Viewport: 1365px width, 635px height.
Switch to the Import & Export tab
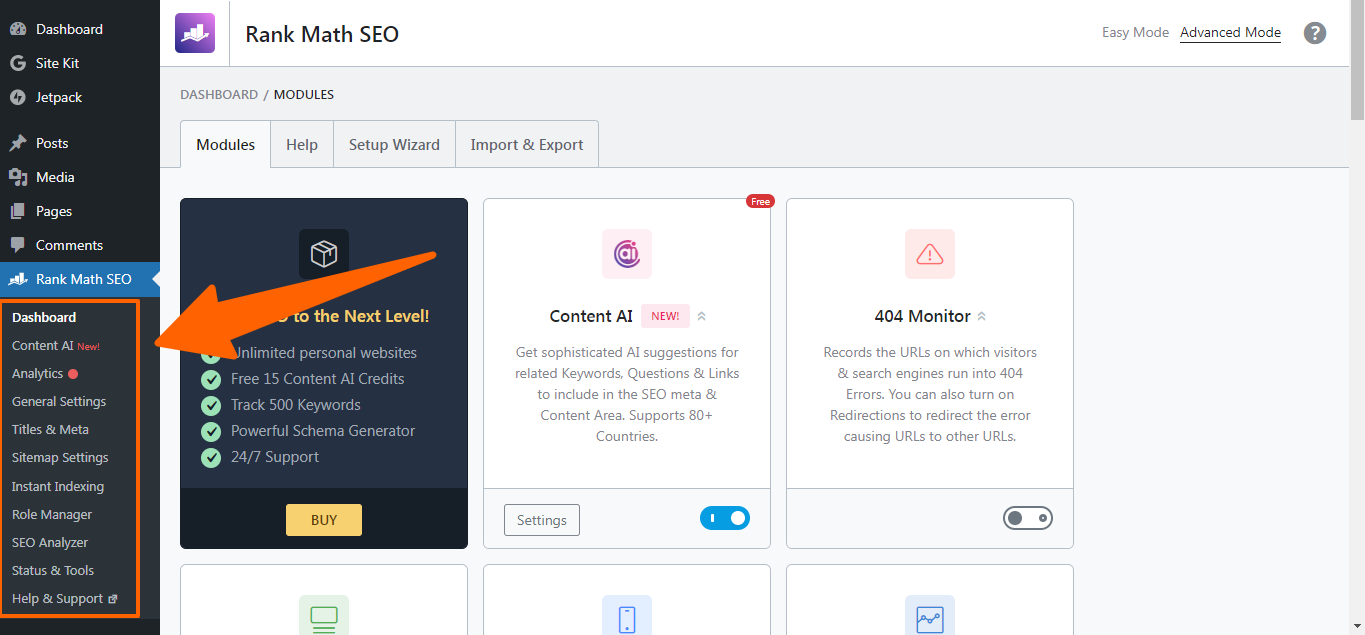(x=527, y=144)
